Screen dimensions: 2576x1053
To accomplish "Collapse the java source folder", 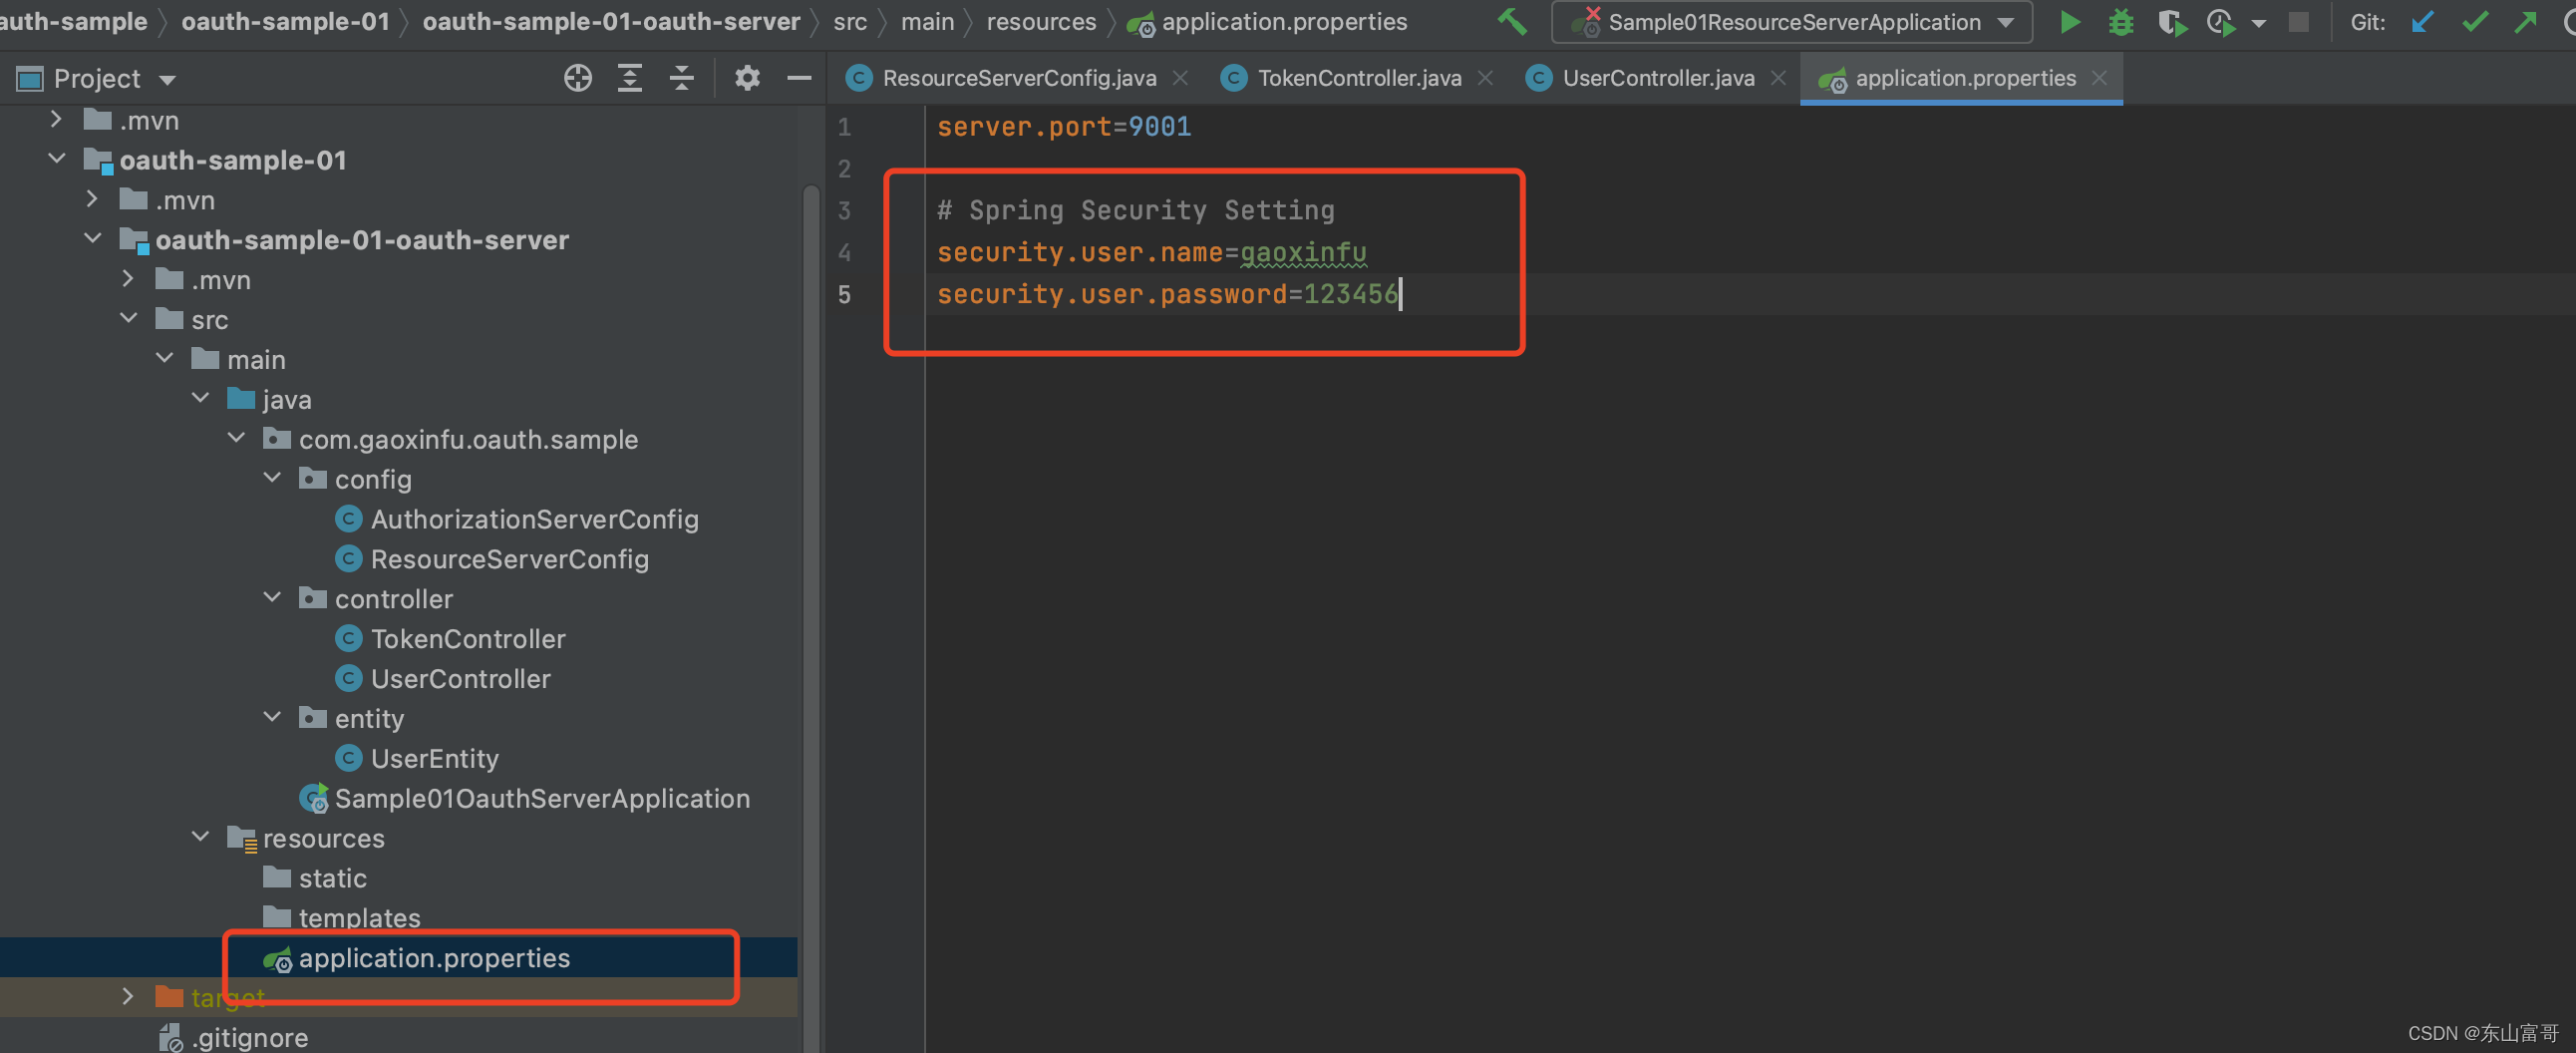I will click(x=201, y=399).
